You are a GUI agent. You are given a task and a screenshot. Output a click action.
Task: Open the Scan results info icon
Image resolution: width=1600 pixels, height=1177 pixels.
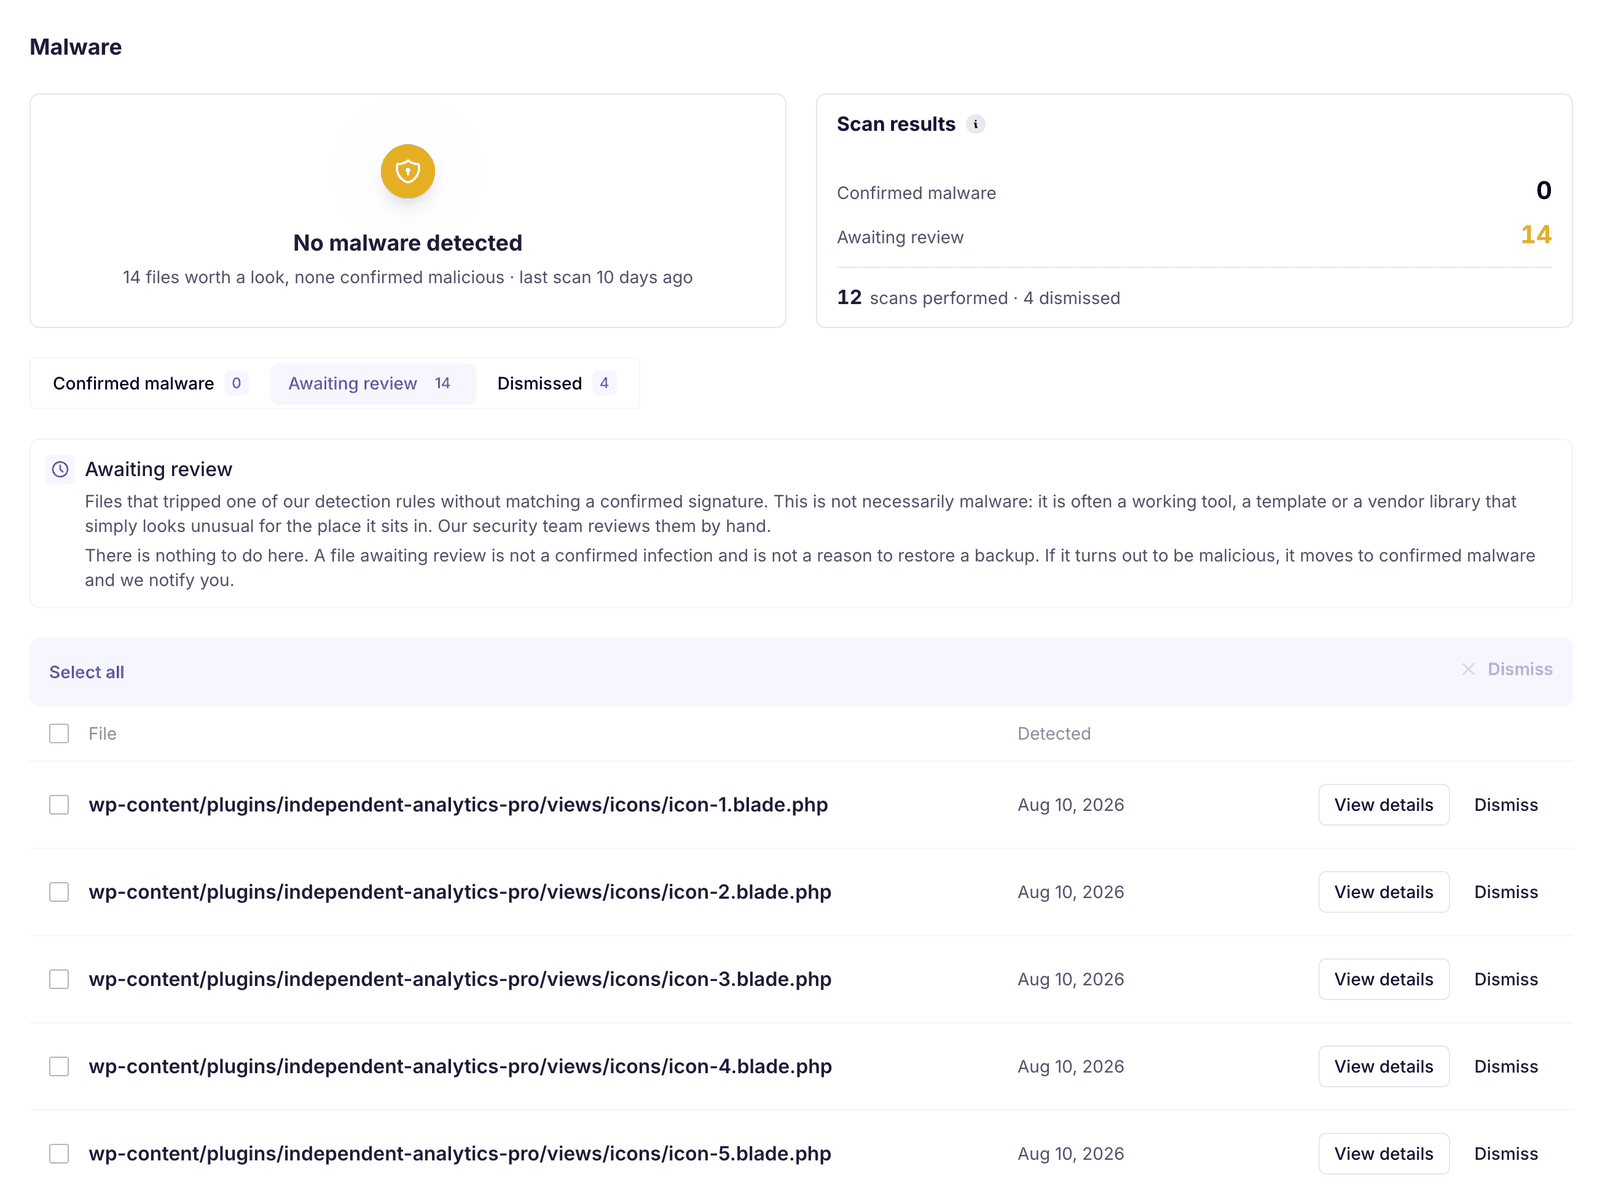point(976,124)
